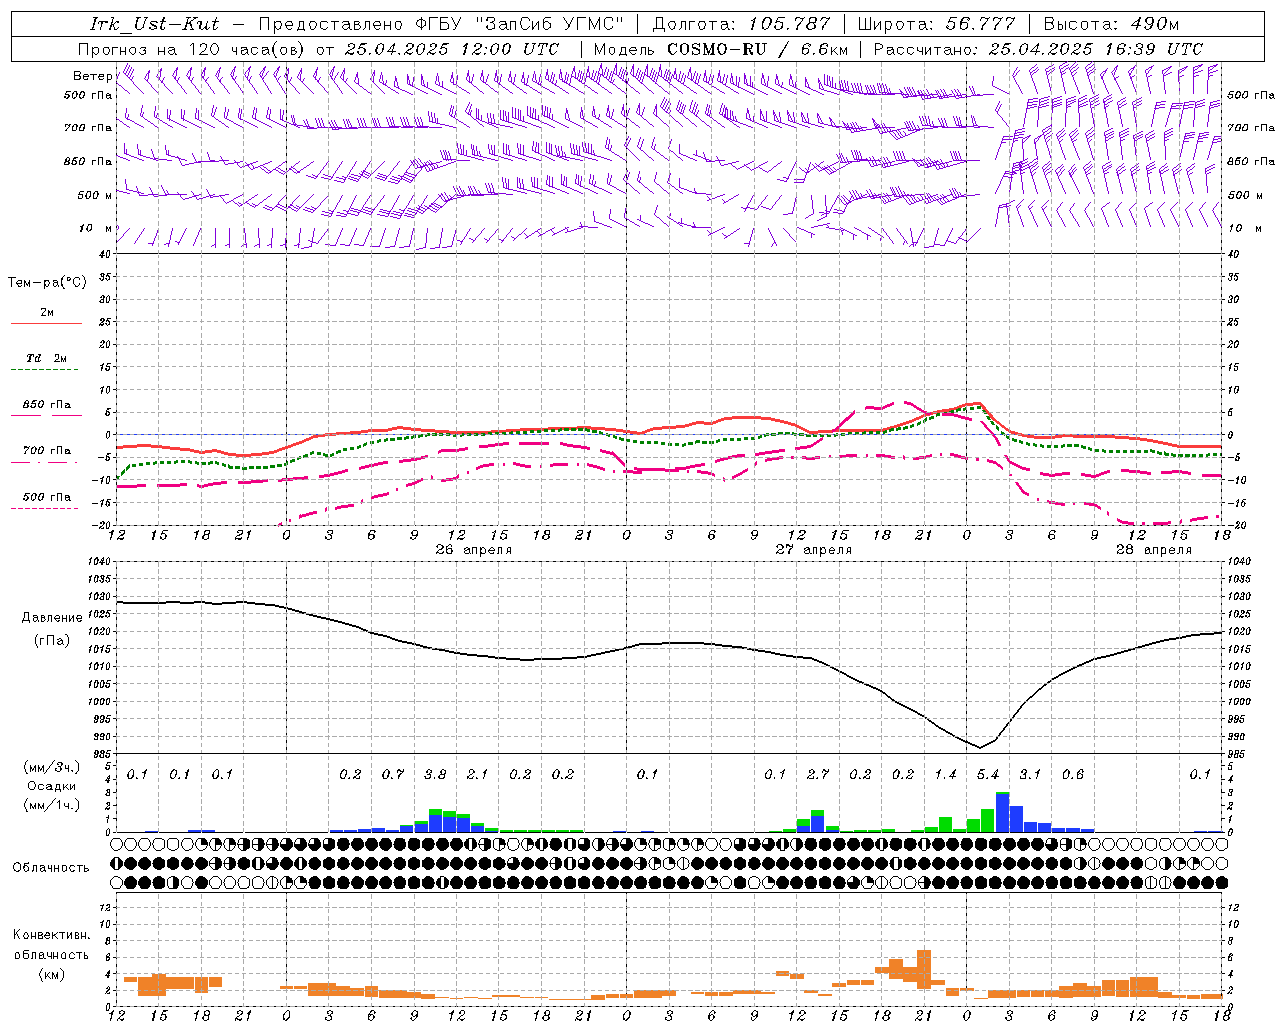
Task: Select the 0.7 precipitation value
Action: coord(393,774)
